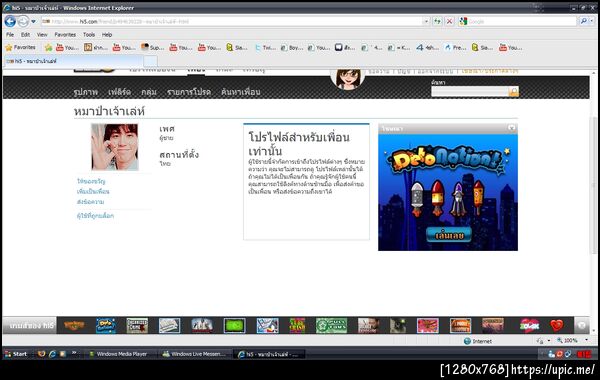Select the hi5 browser tab
Viewport: 600px width, 380px height.
click(x=73, y=61)
